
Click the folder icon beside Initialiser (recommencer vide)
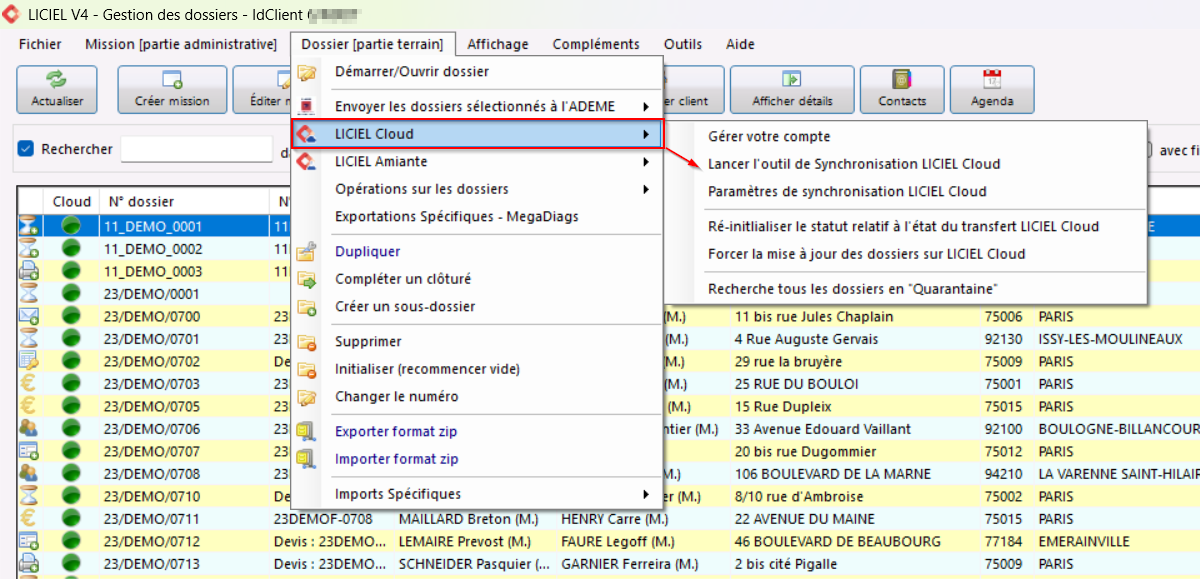[x=307, y=369]
